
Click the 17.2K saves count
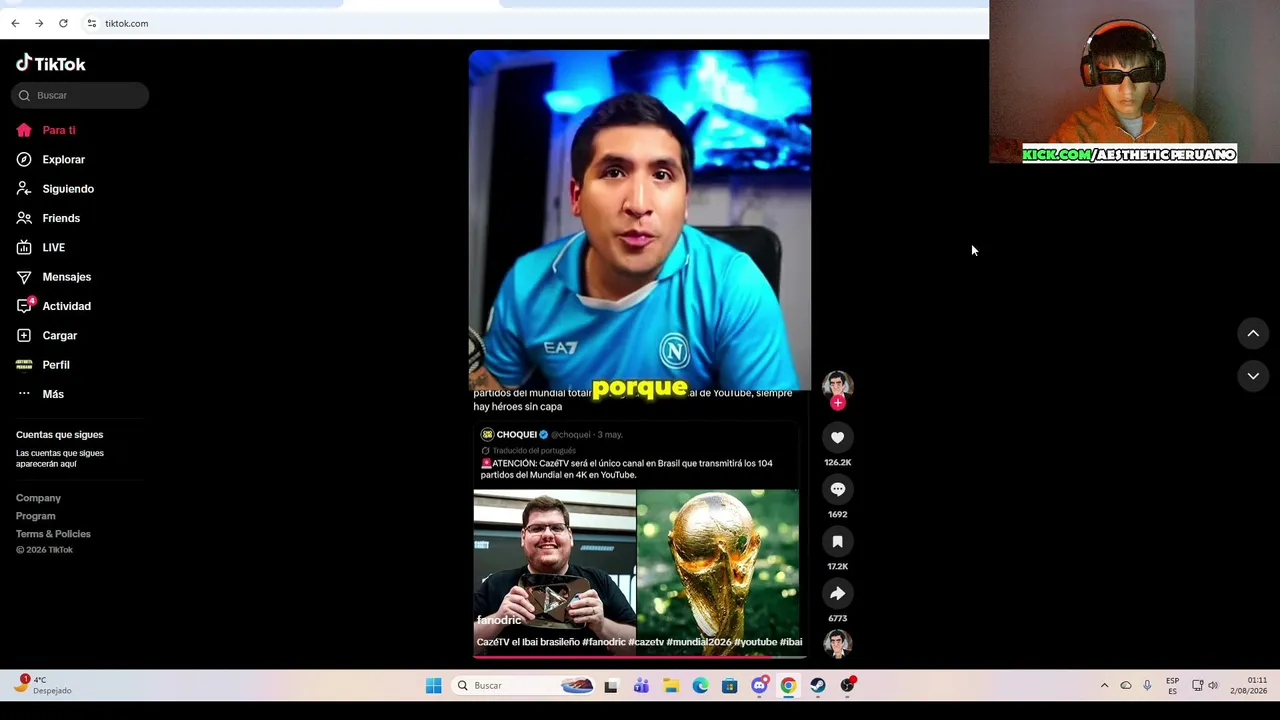[x=838, y=567]
